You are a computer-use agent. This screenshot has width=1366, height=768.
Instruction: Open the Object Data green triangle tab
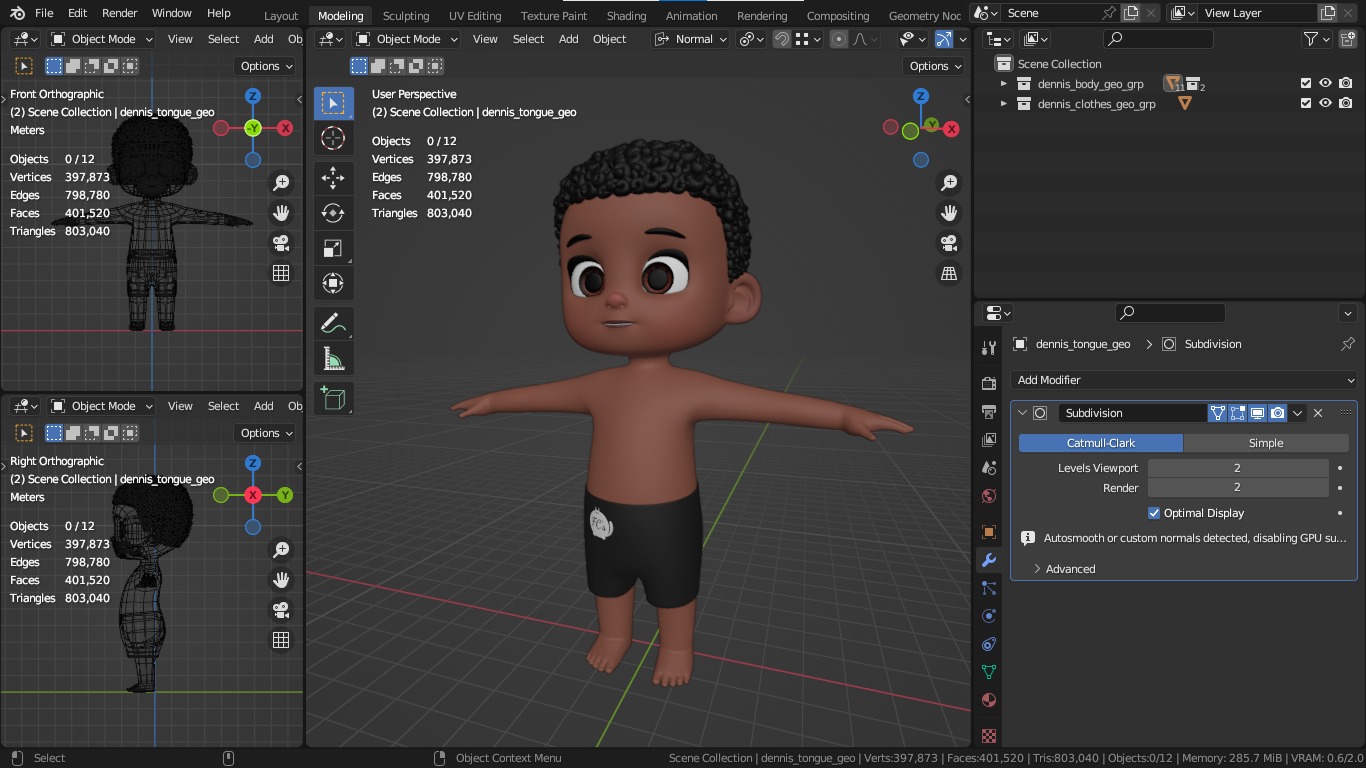[x=989, y=672]
